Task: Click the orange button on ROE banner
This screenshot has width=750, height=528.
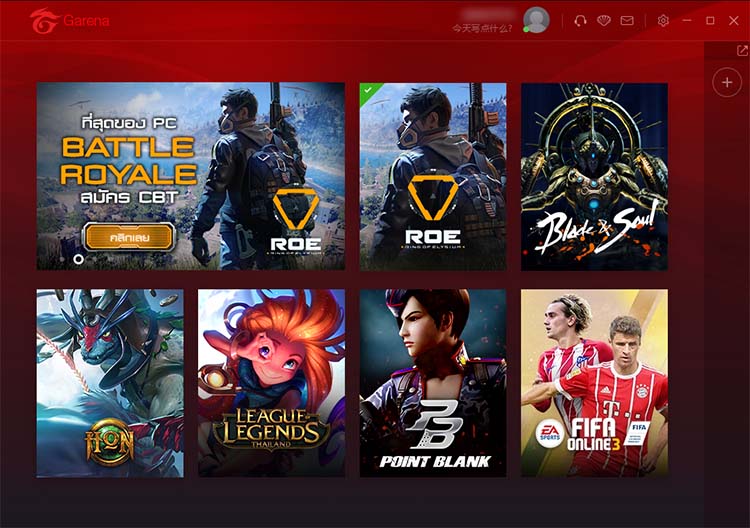Action: tap(129, 237)
